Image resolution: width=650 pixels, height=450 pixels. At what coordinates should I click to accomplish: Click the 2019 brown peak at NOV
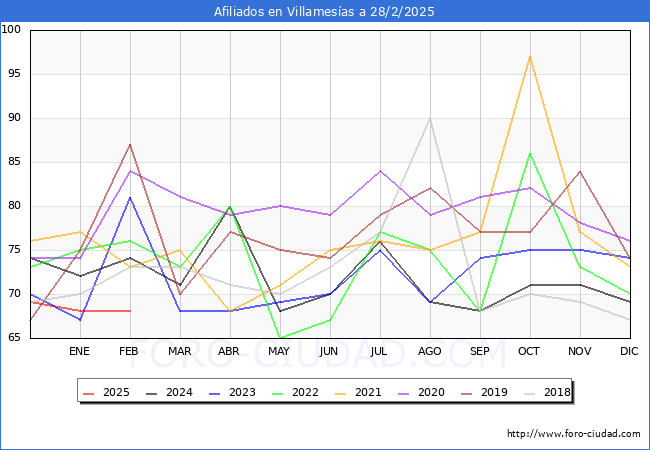[580, 171]
